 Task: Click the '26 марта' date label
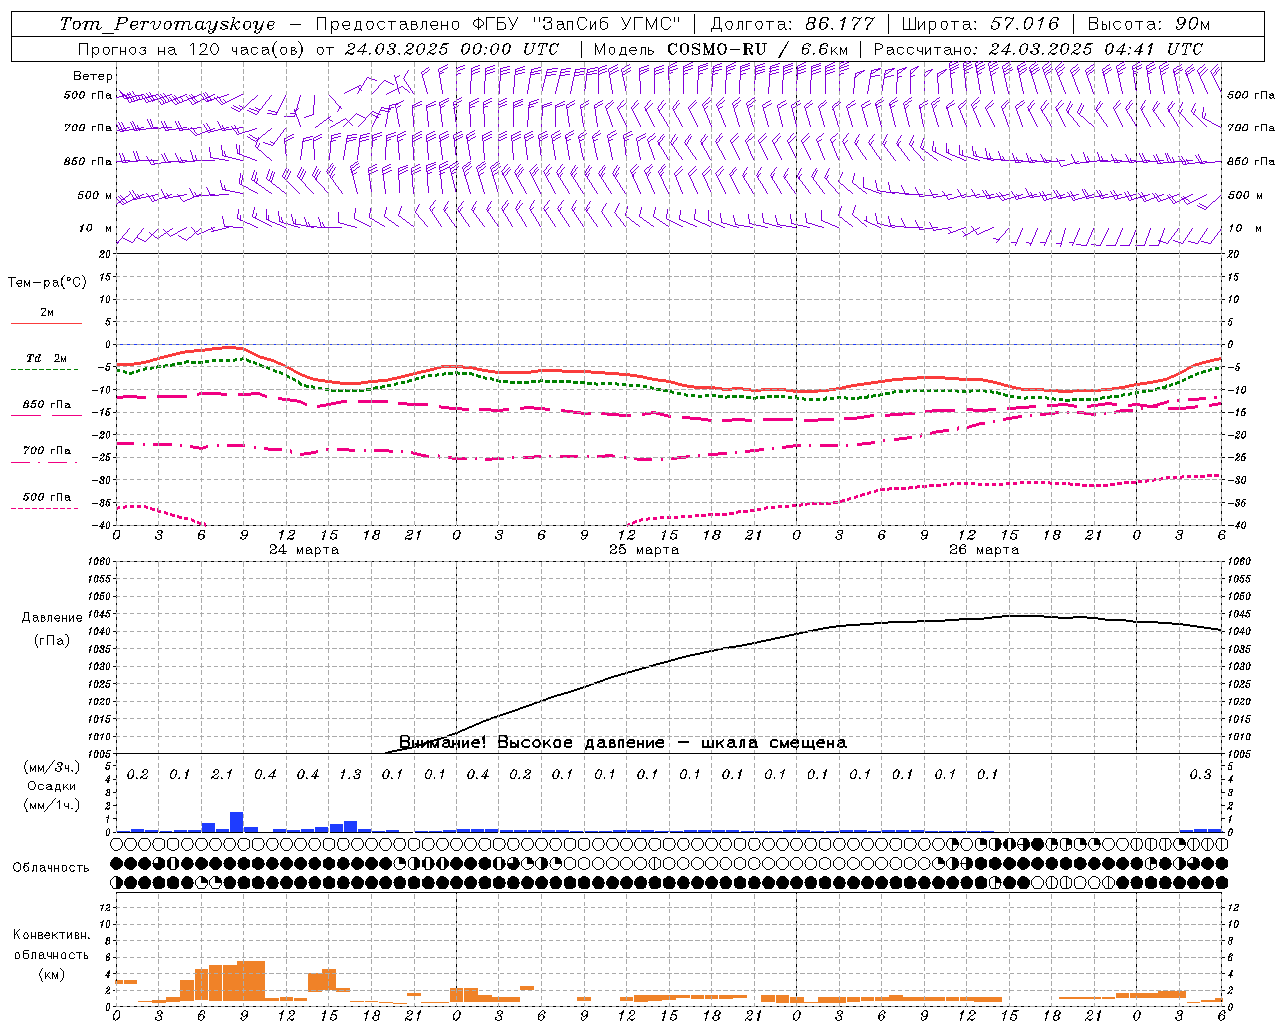tap(984, 550)
